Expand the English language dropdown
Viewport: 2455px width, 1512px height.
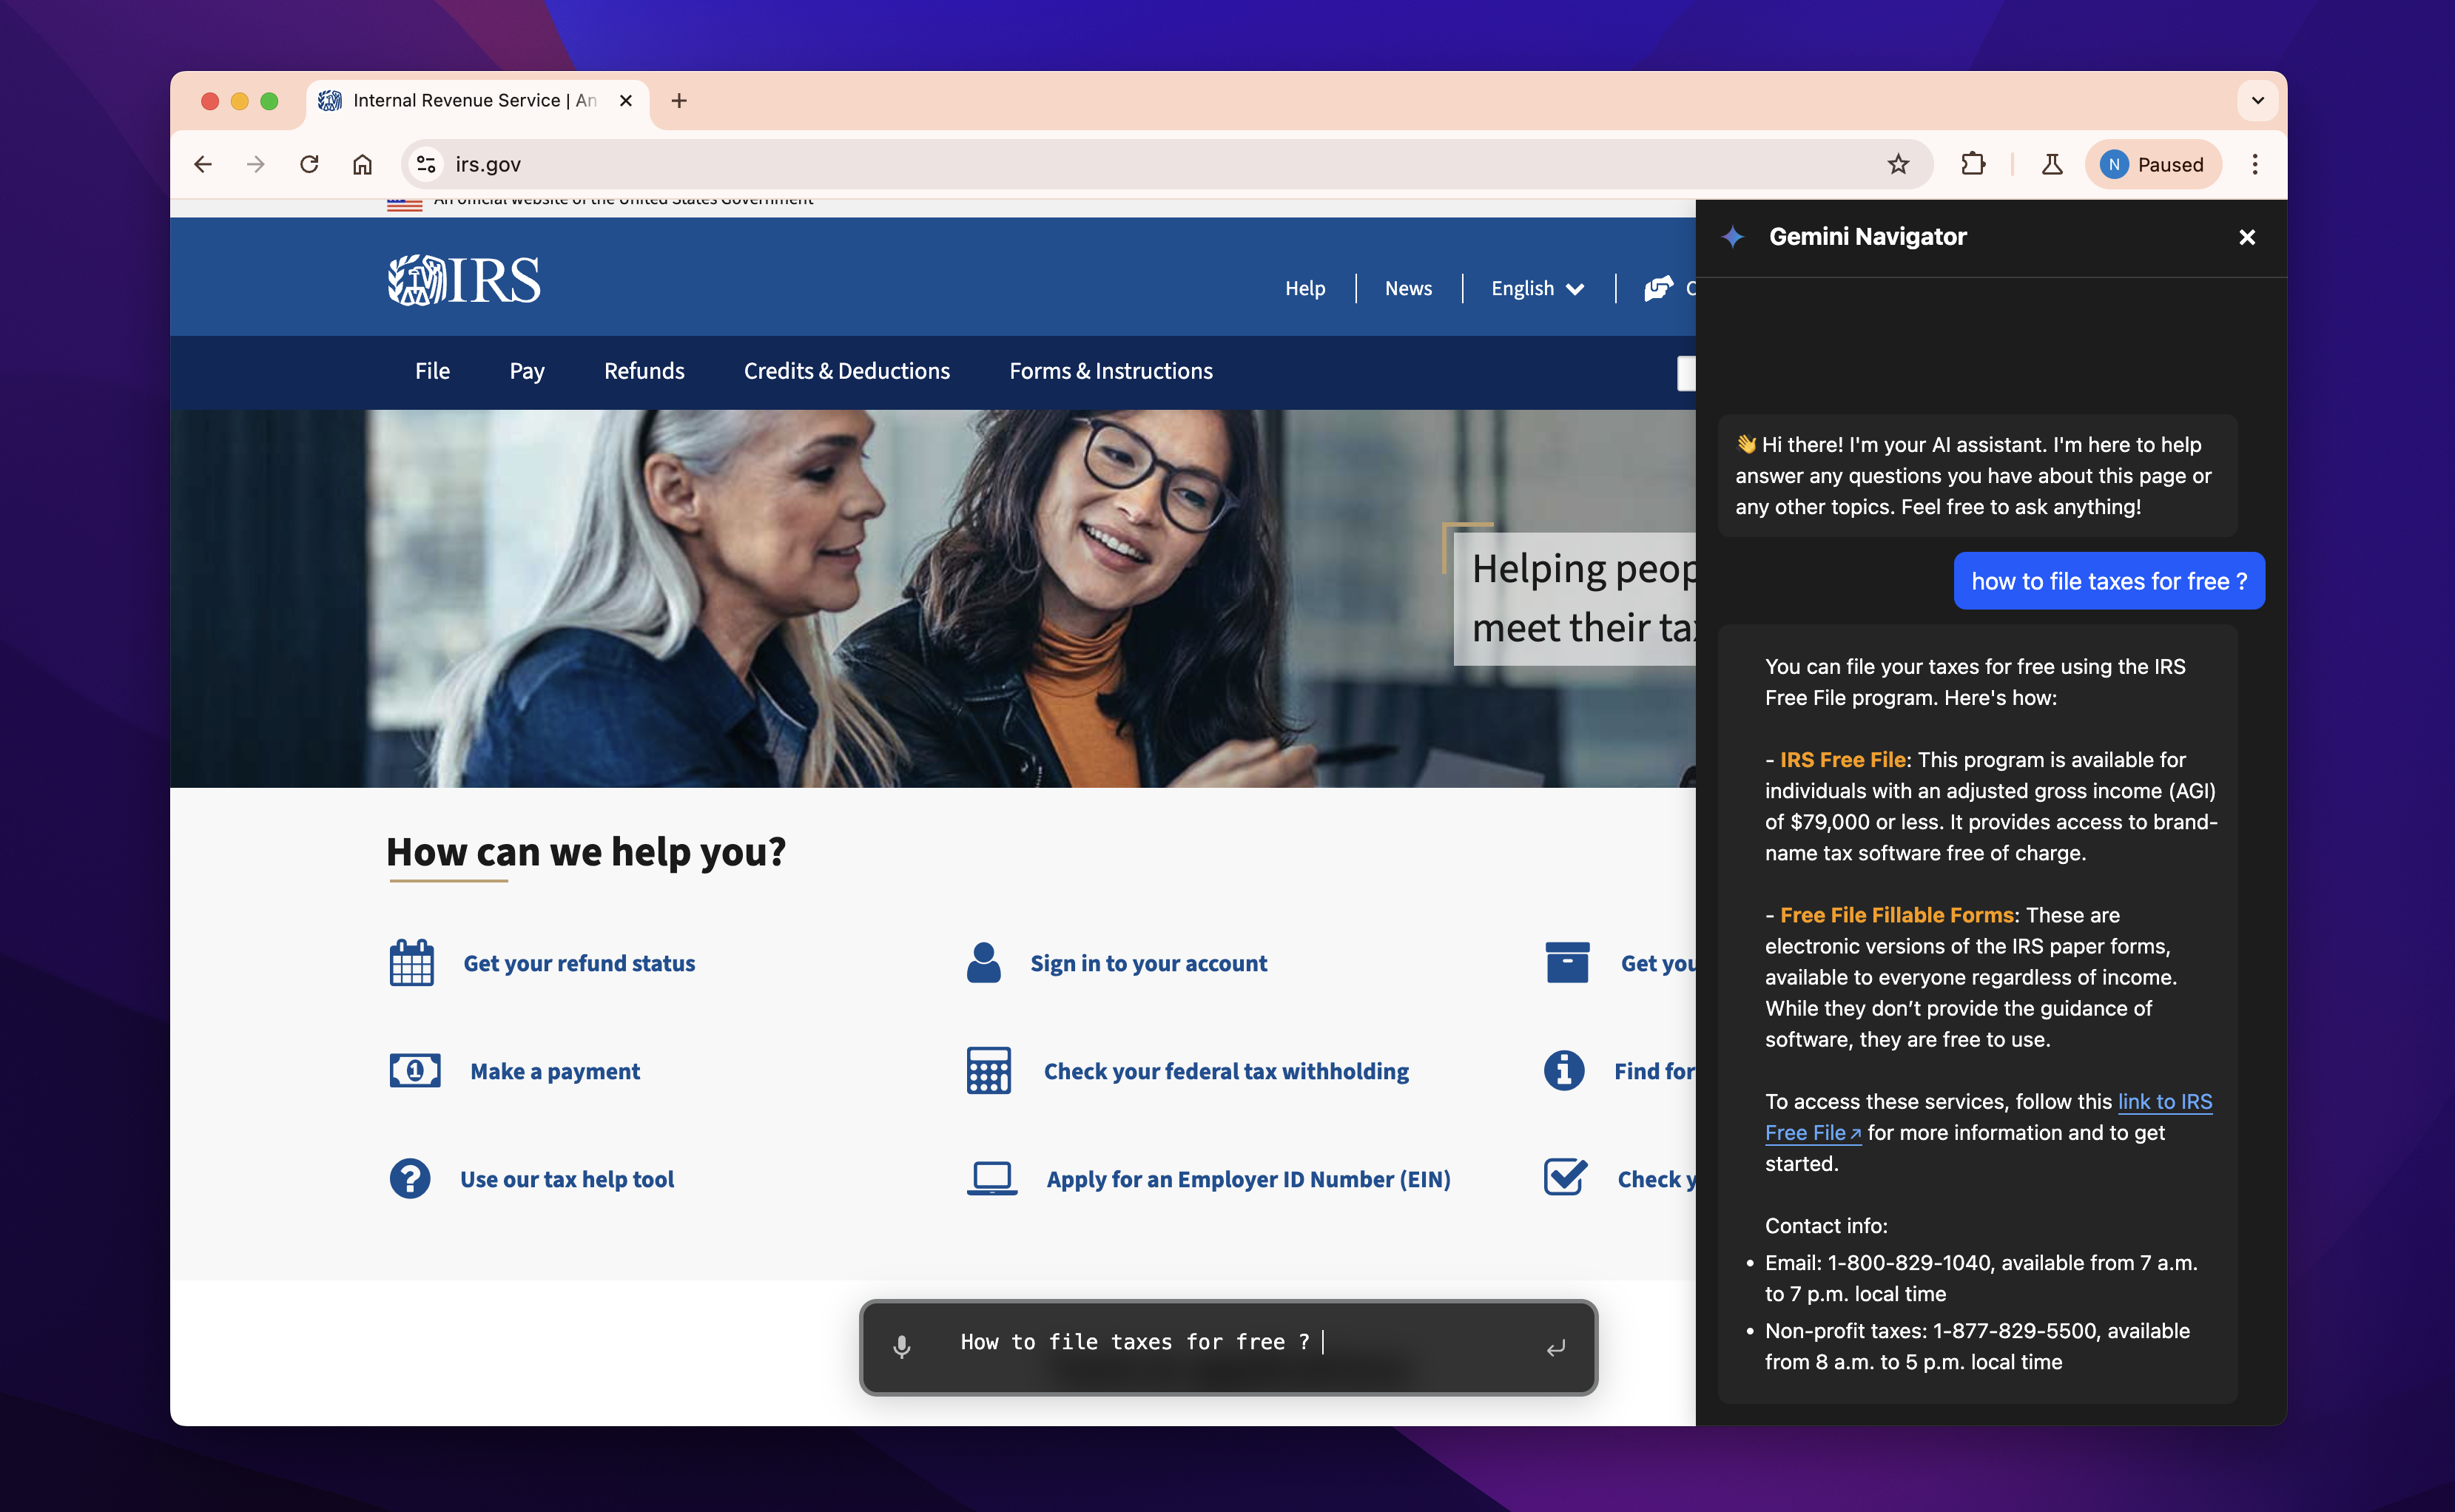click(1537, 288)
